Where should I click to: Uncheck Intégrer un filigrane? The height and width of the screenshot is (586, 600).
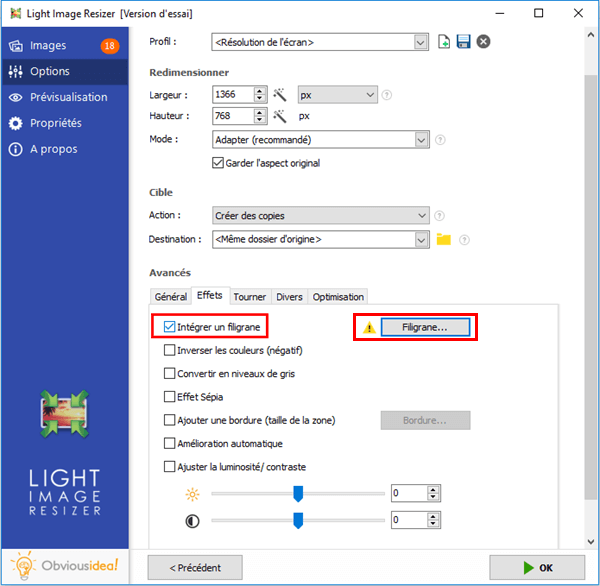coord(170,327)
